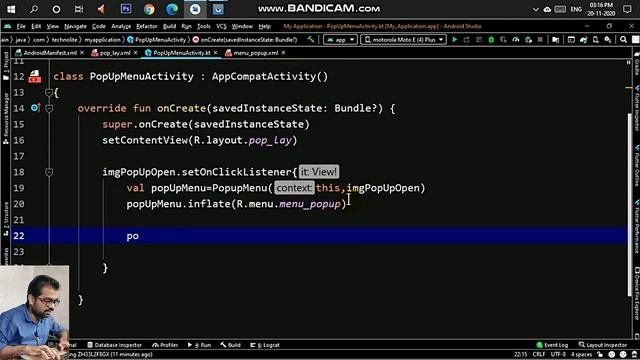The image size is (640, 360).
Task: Open the Logcat tool window
Action: coord(265,345)
